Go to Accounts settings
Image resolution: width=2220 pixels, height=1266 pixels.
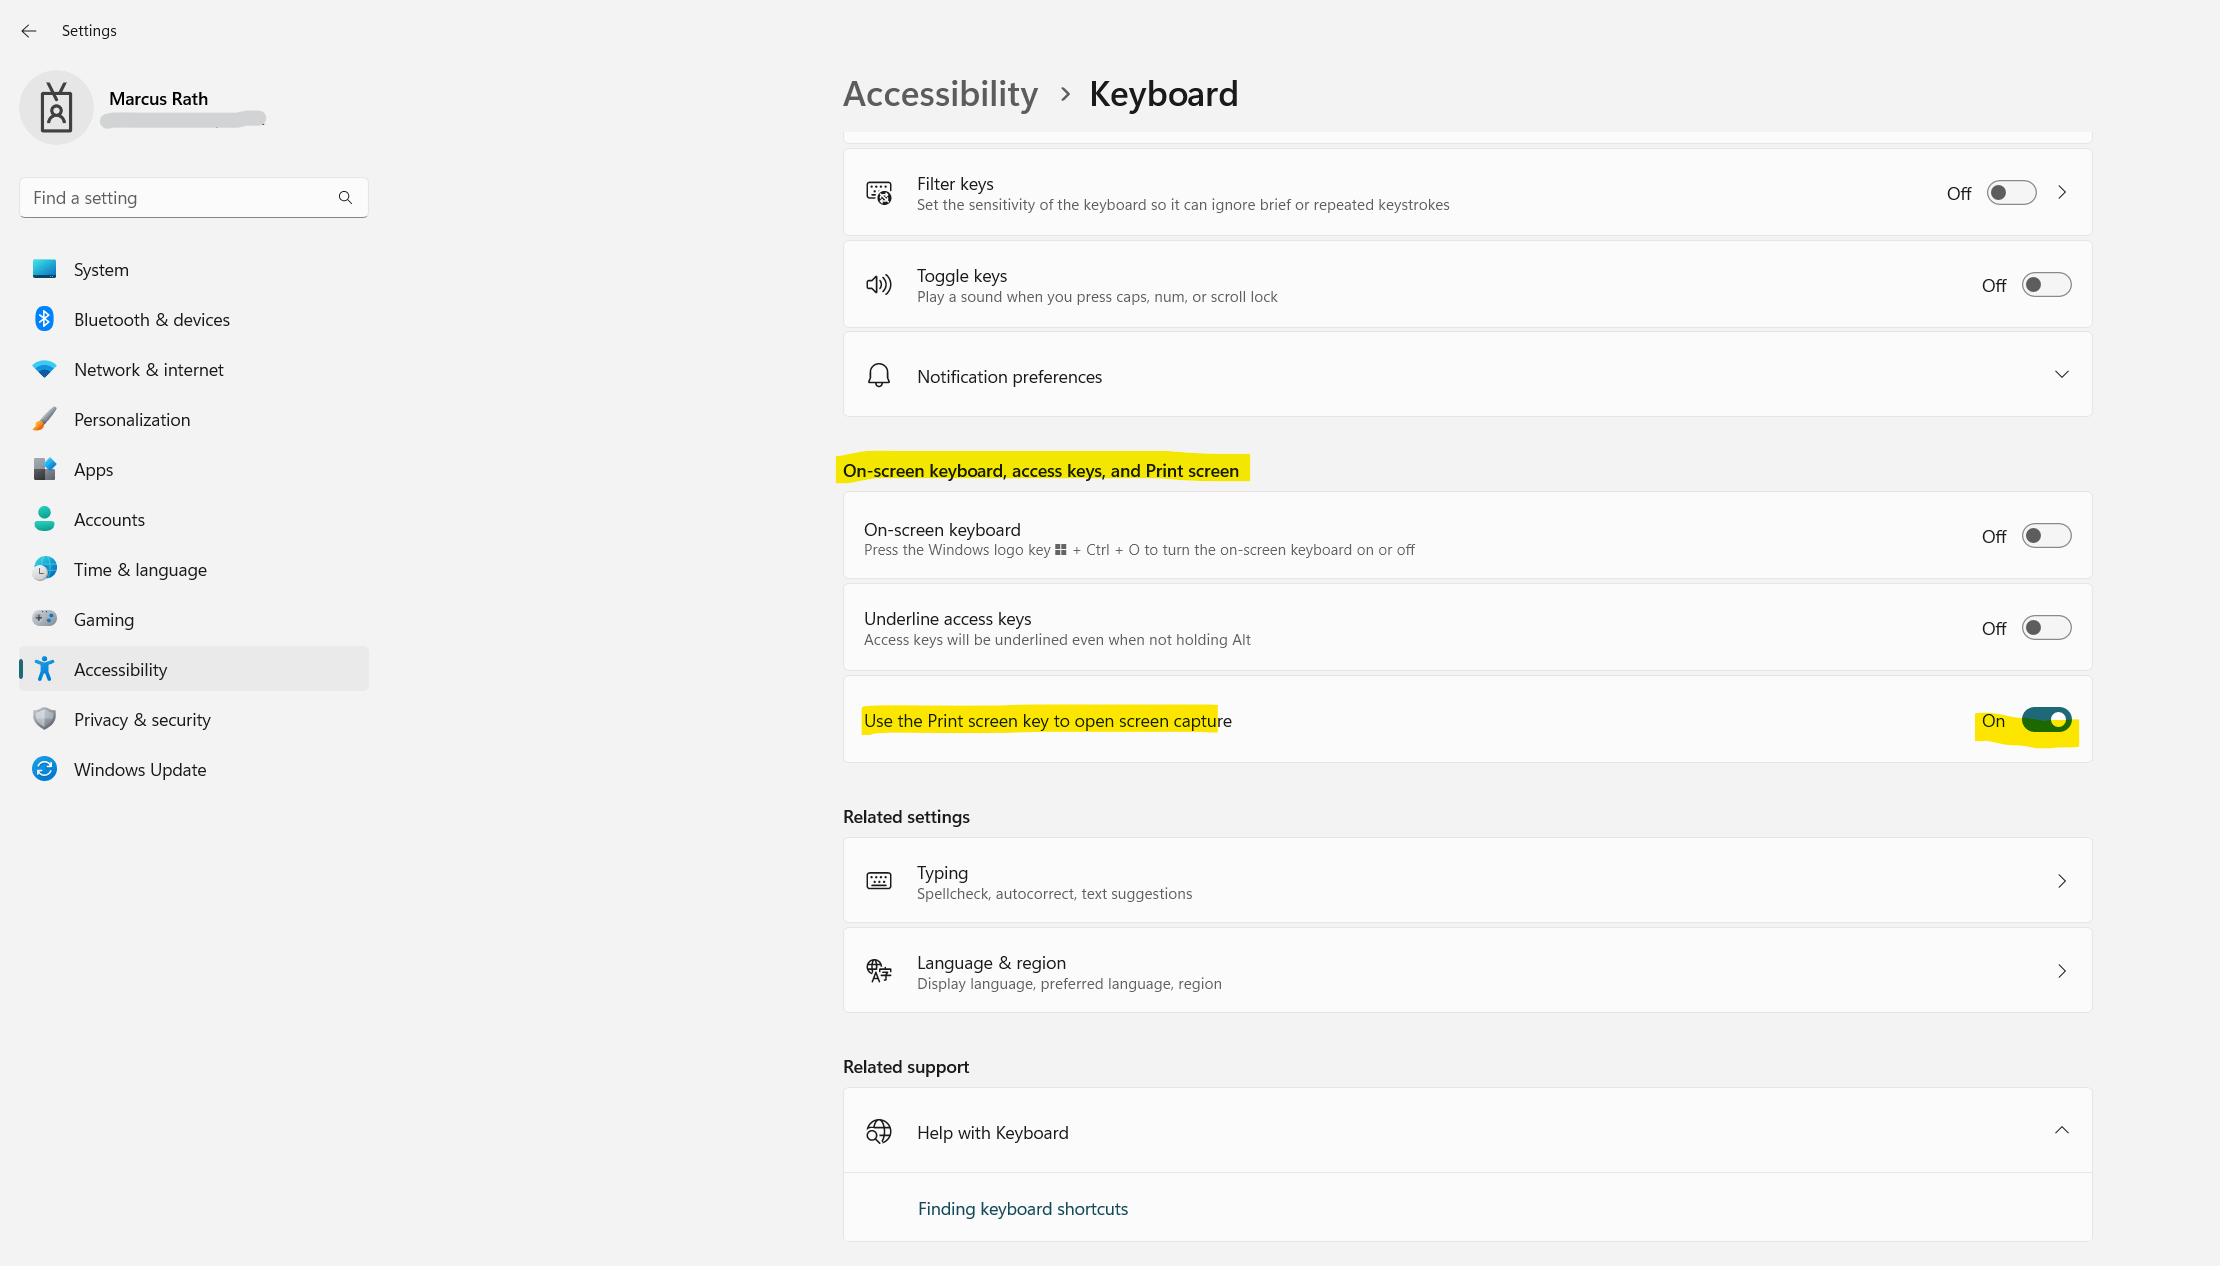[109, 519]
